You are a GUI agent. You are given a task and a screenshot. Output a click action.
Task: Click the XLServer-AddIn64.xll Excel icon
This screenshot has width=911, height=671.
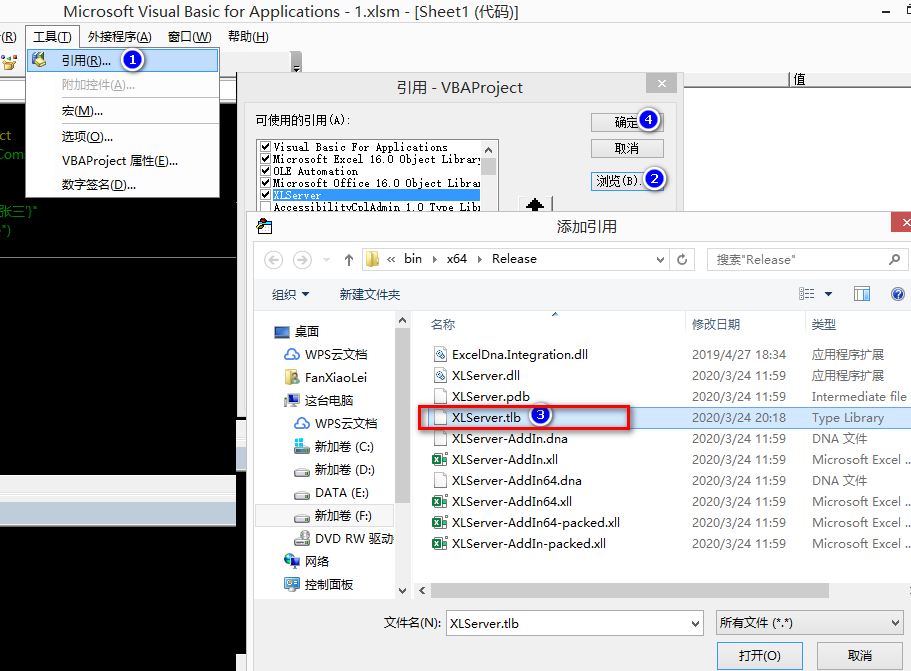click(439, 501)
